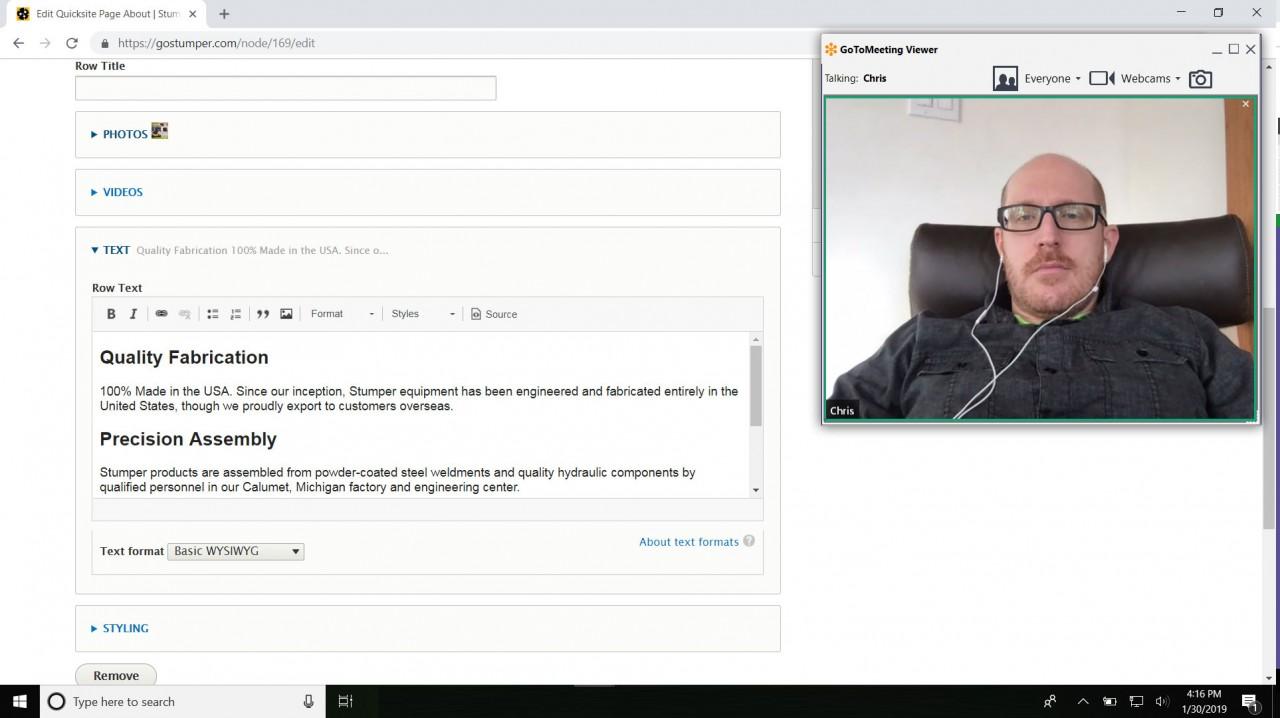Click the photo thumbnail next to PHOTOS
This screenshot has width=1280, height=718.
tap(159, 131)
